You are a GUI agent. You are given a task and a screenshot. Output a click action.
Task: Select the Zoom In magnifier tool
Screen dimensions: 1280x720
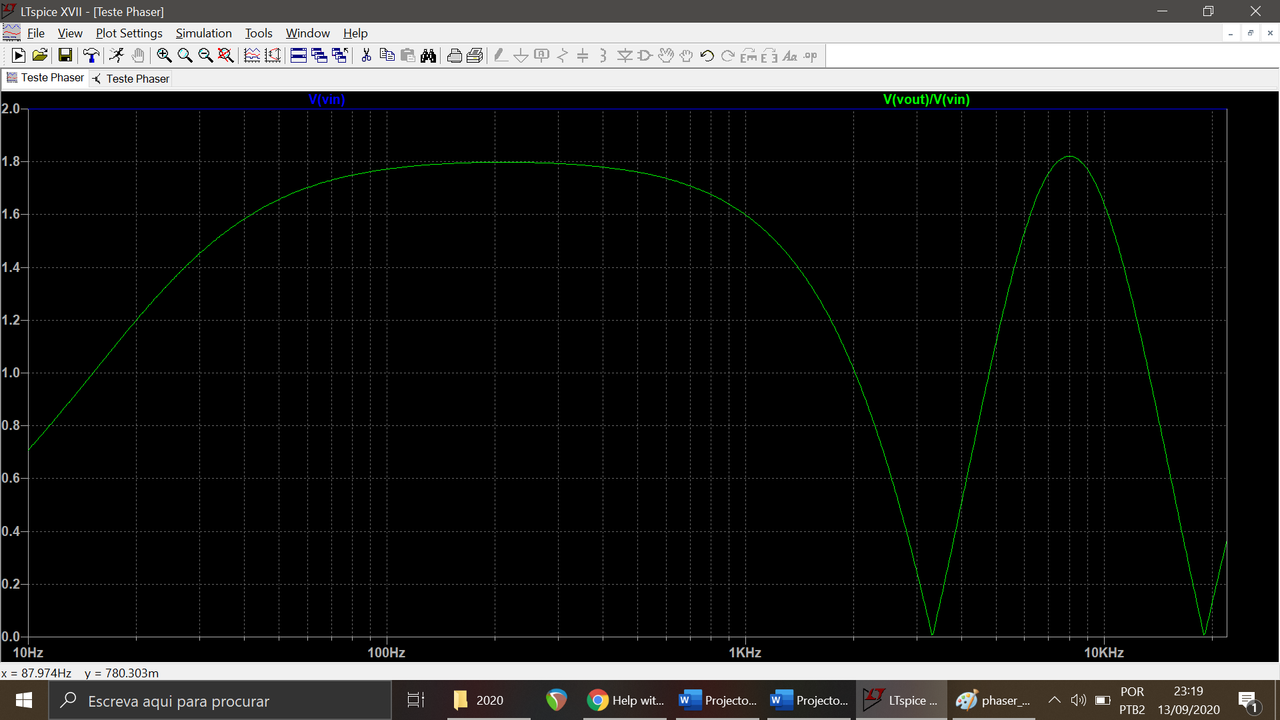click(164, 56)
